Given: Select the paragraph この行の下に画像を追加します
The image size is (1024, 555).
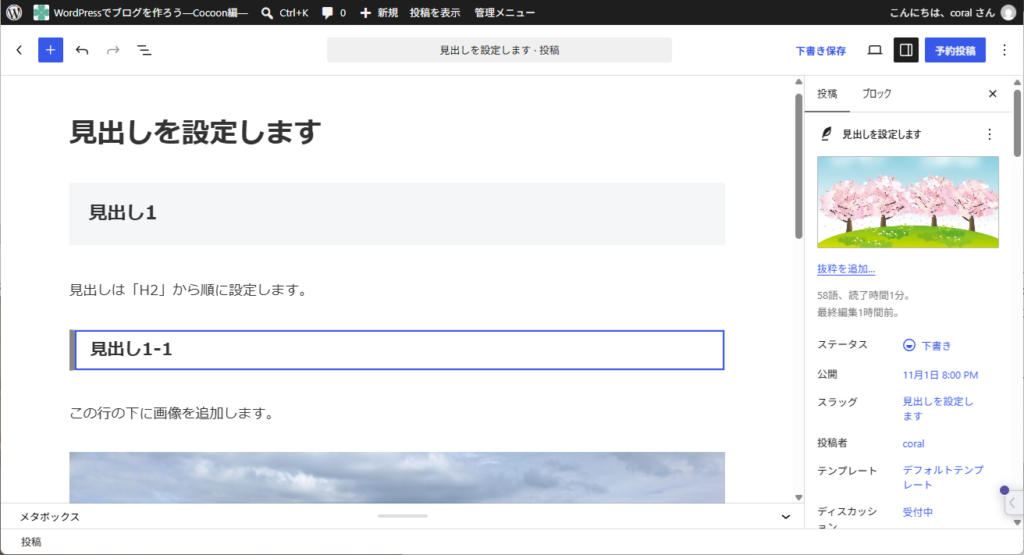Looking at the screenshot, I should [173, 413].
